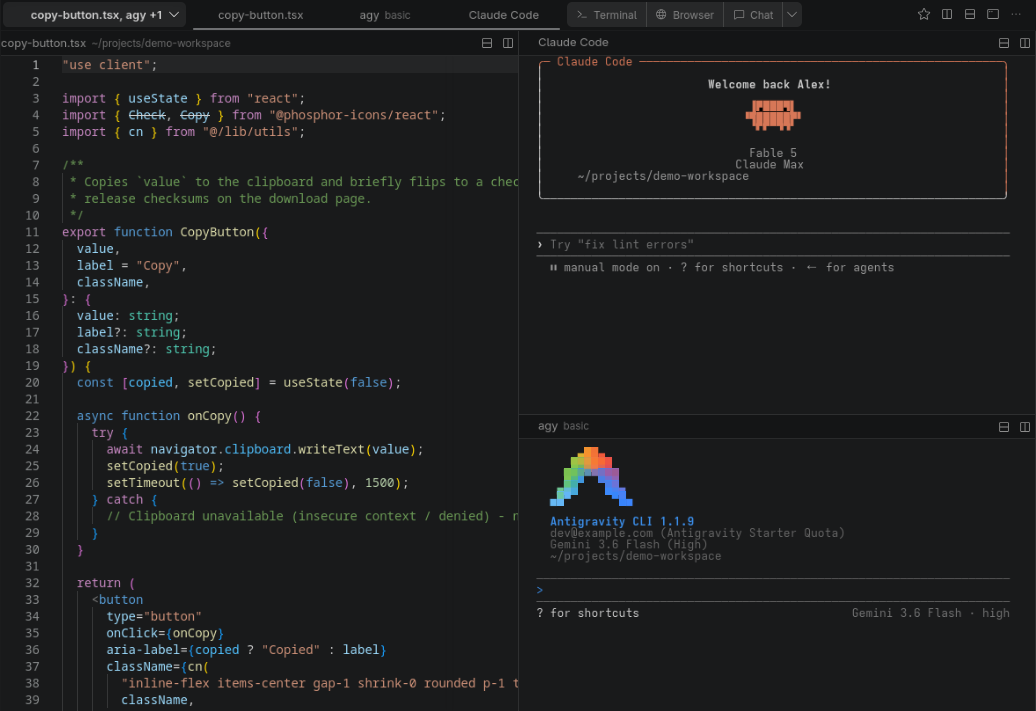The width and height of the screenshot is (1036, 711).
Task: Click line number 22 in the gutter
Action: click(32, 416)
